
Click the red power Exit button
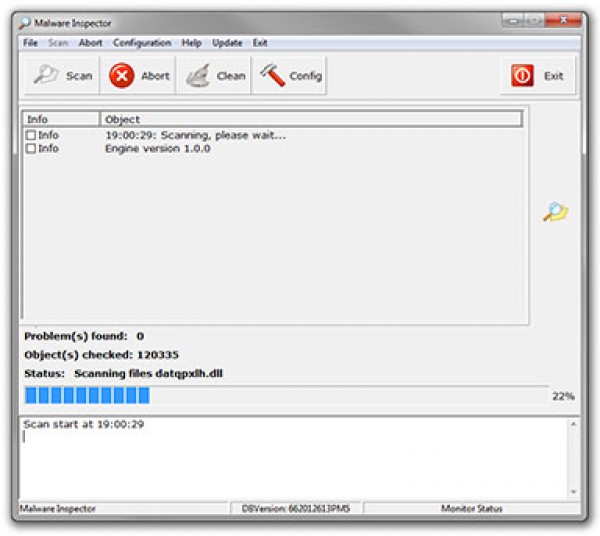point(538,75)
